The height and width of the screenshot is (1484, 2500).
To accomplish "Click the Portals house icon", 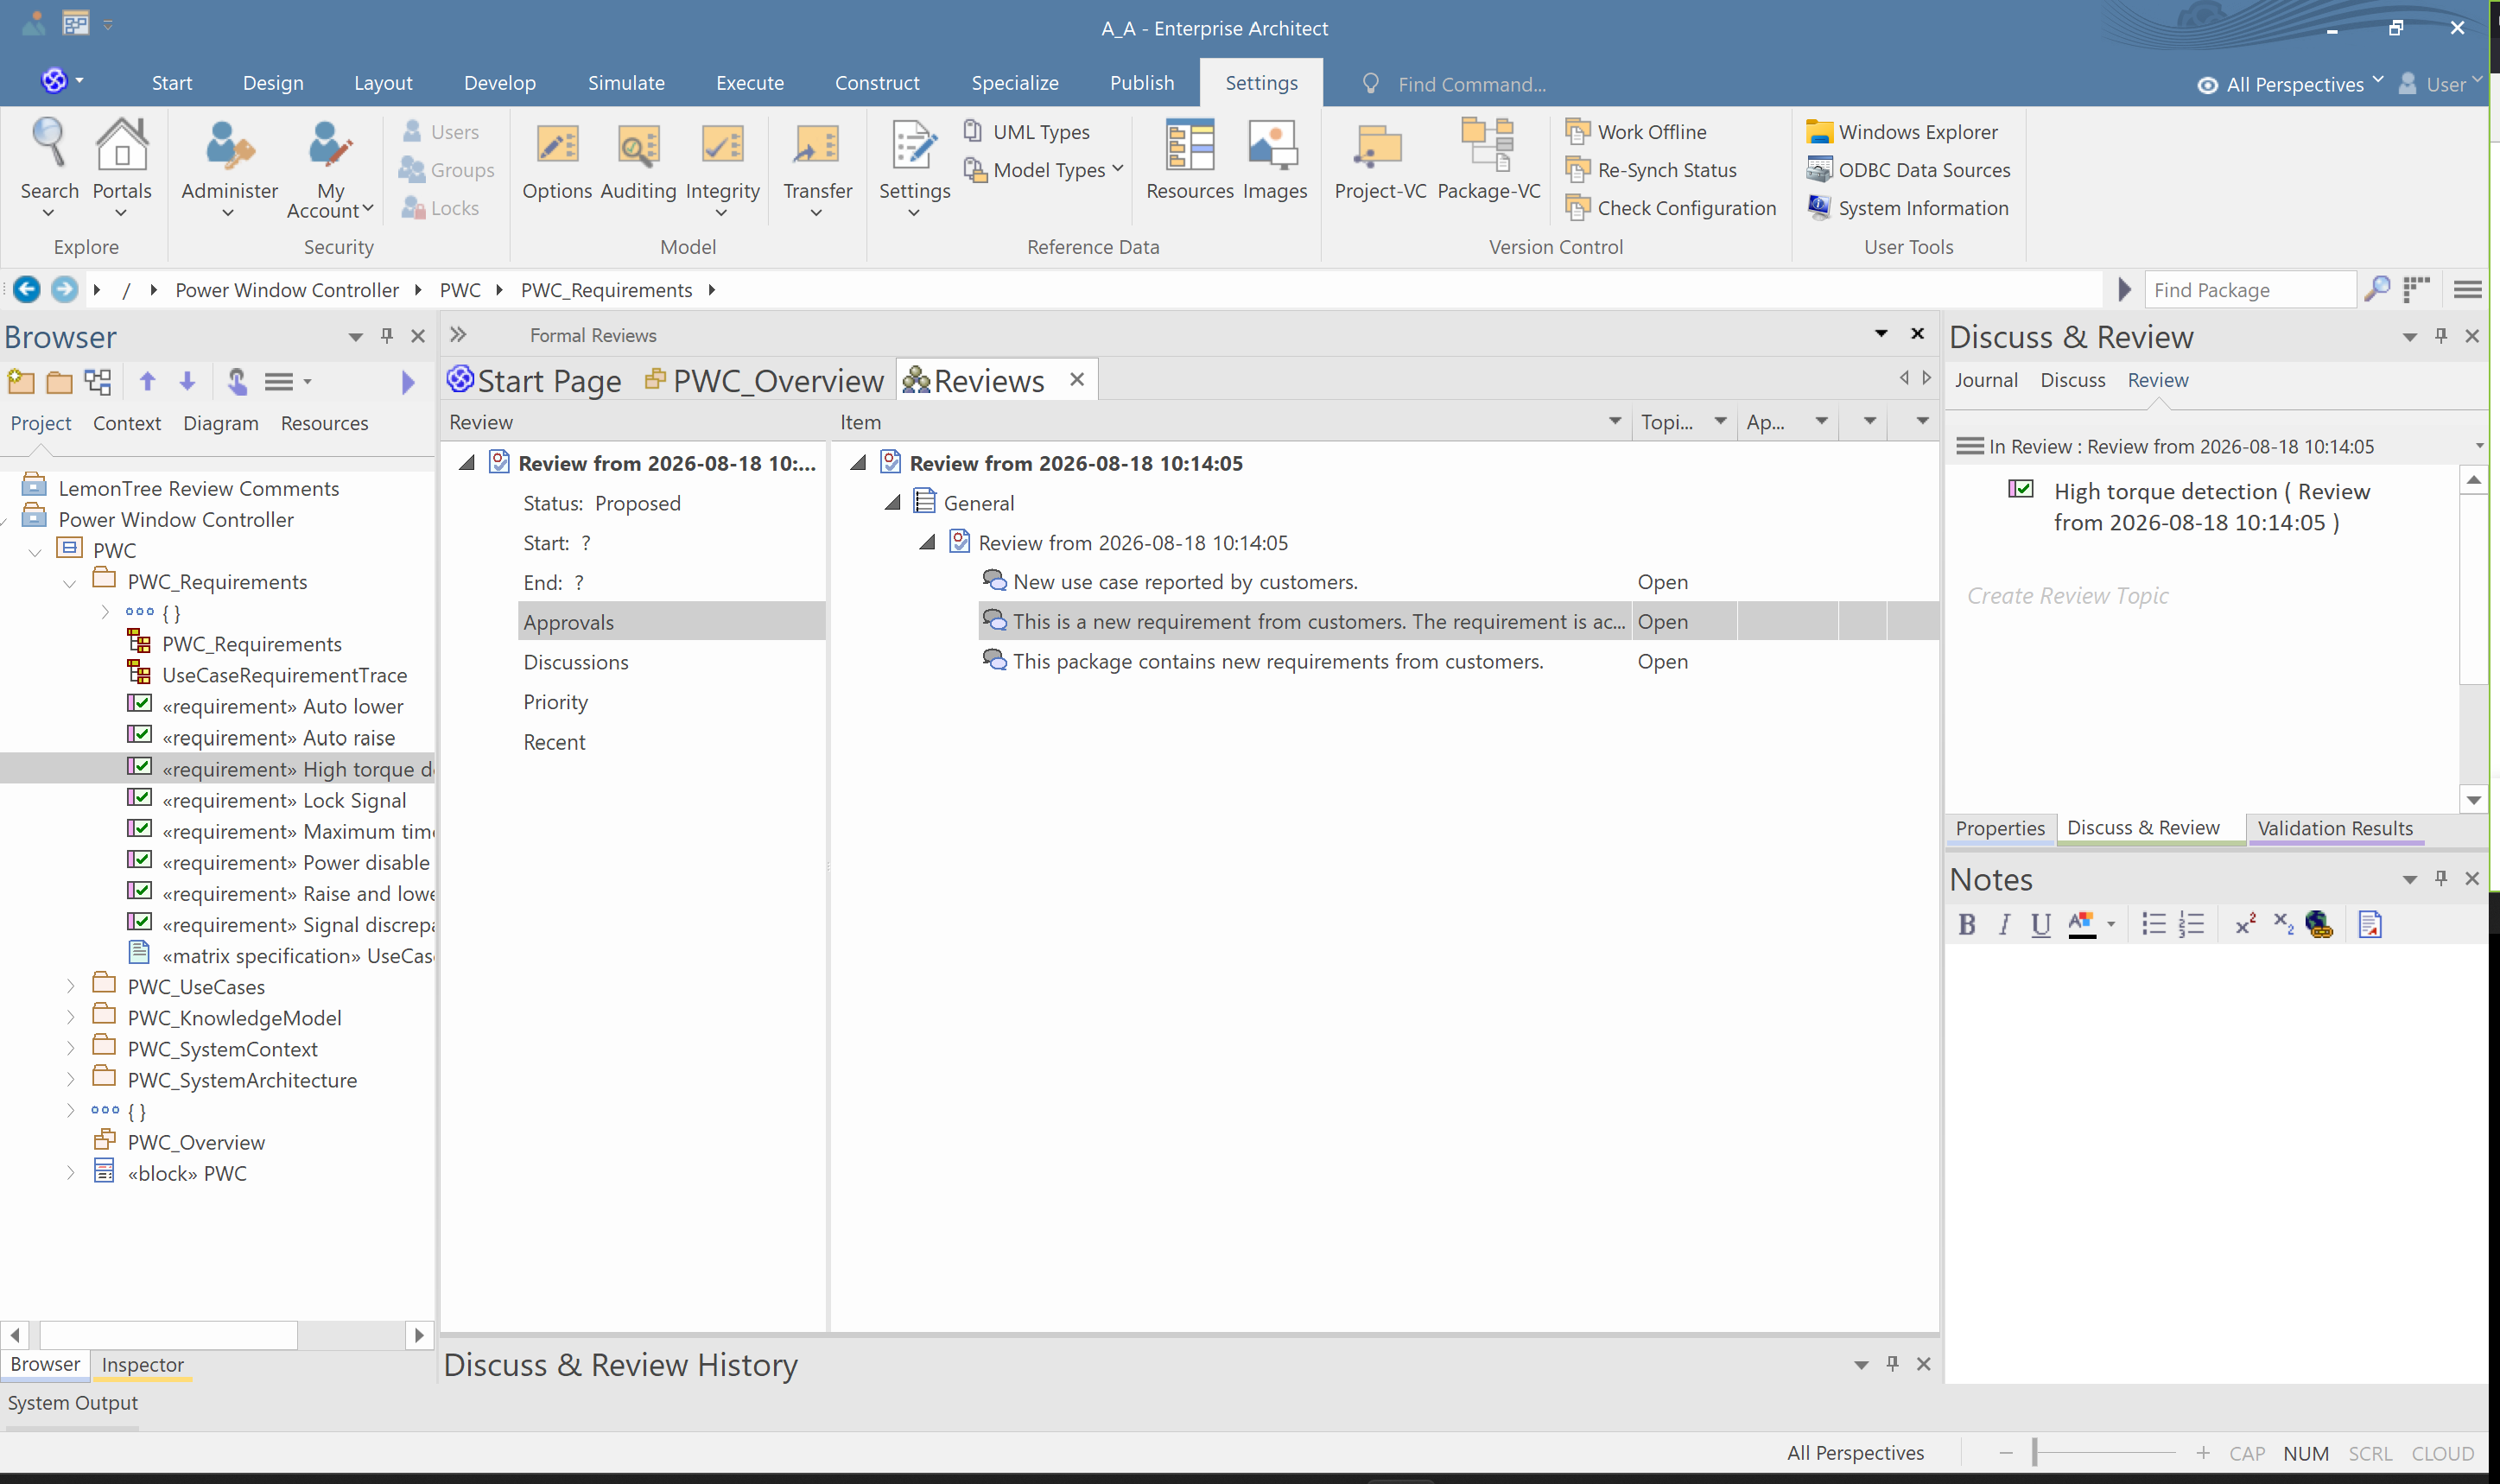I will (122, 146).
